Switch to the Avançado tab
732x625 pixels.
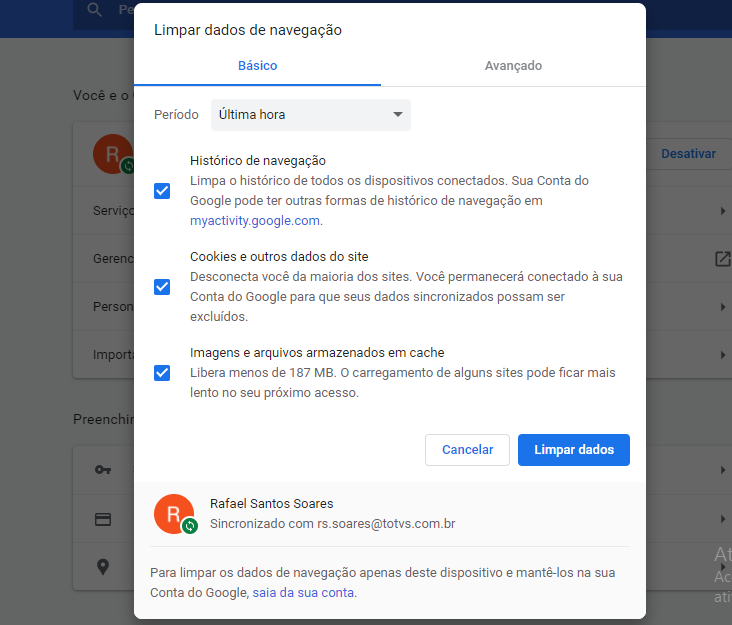[x=514, y=66]
